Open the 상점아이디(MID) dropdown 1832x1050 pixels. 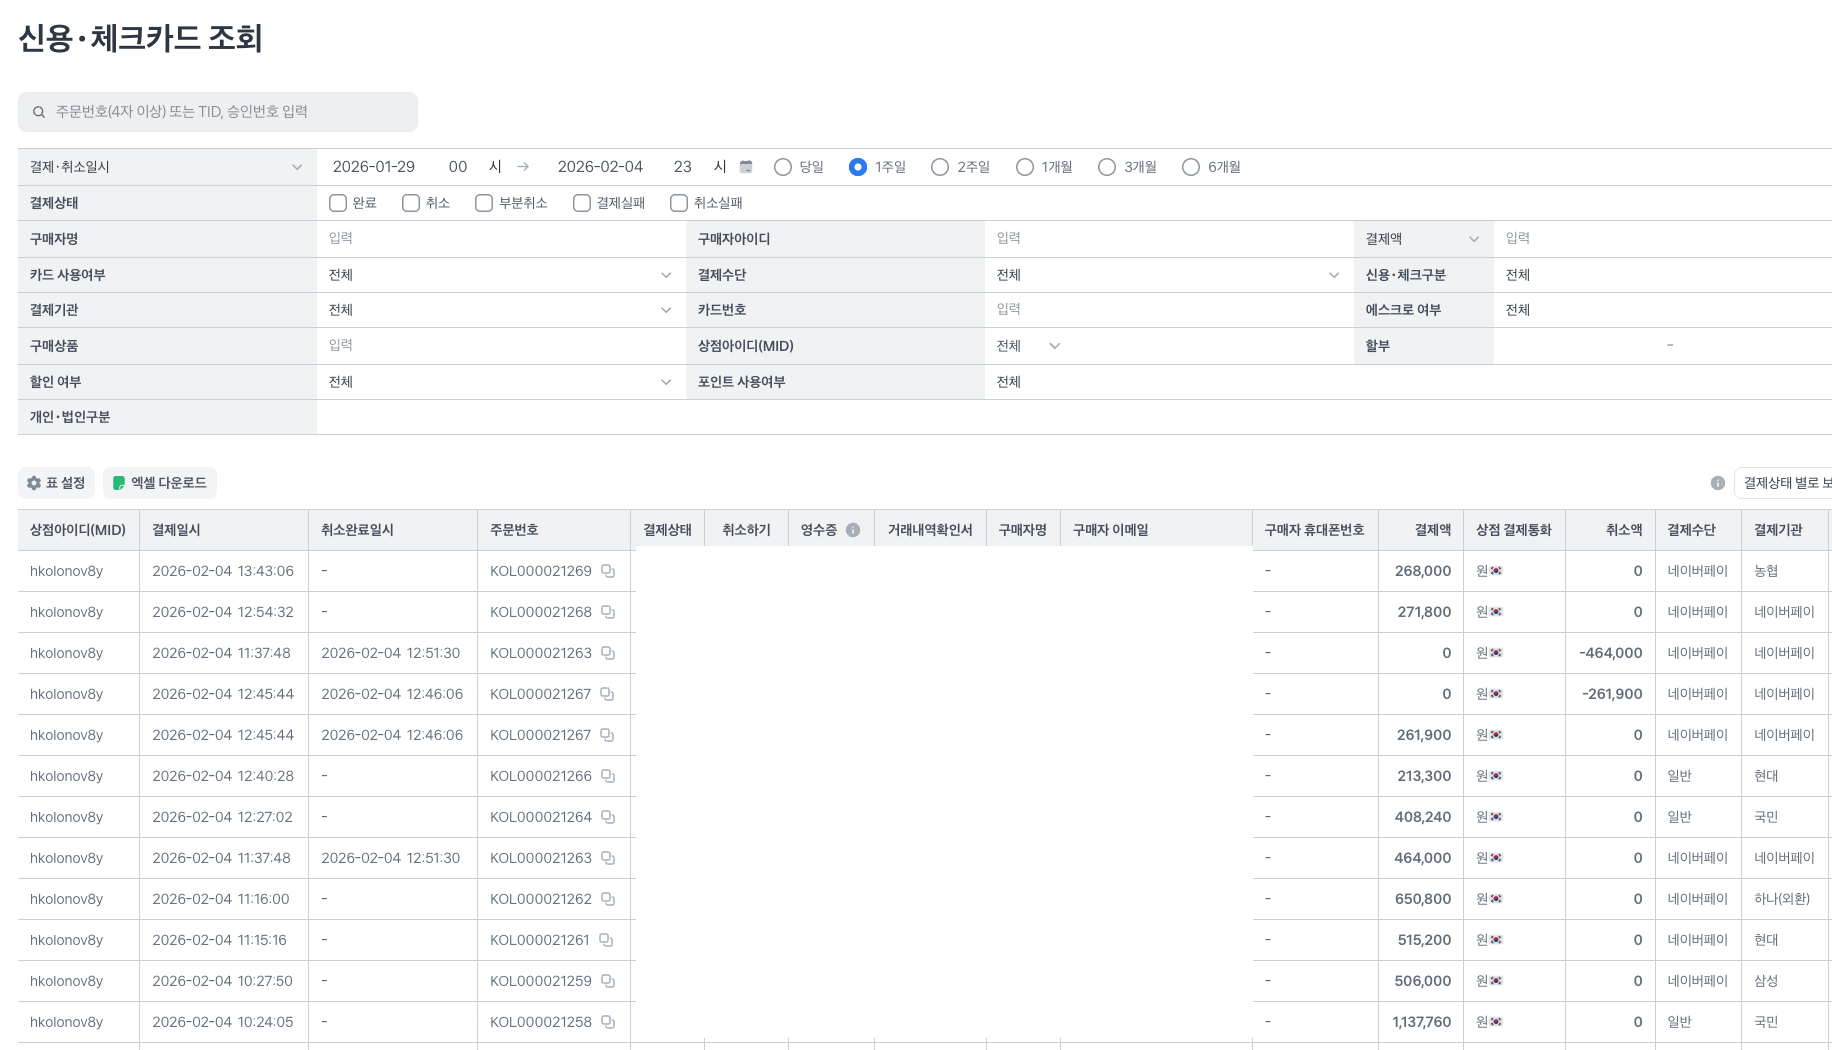pyautogui.click(x=1029, y=346)
